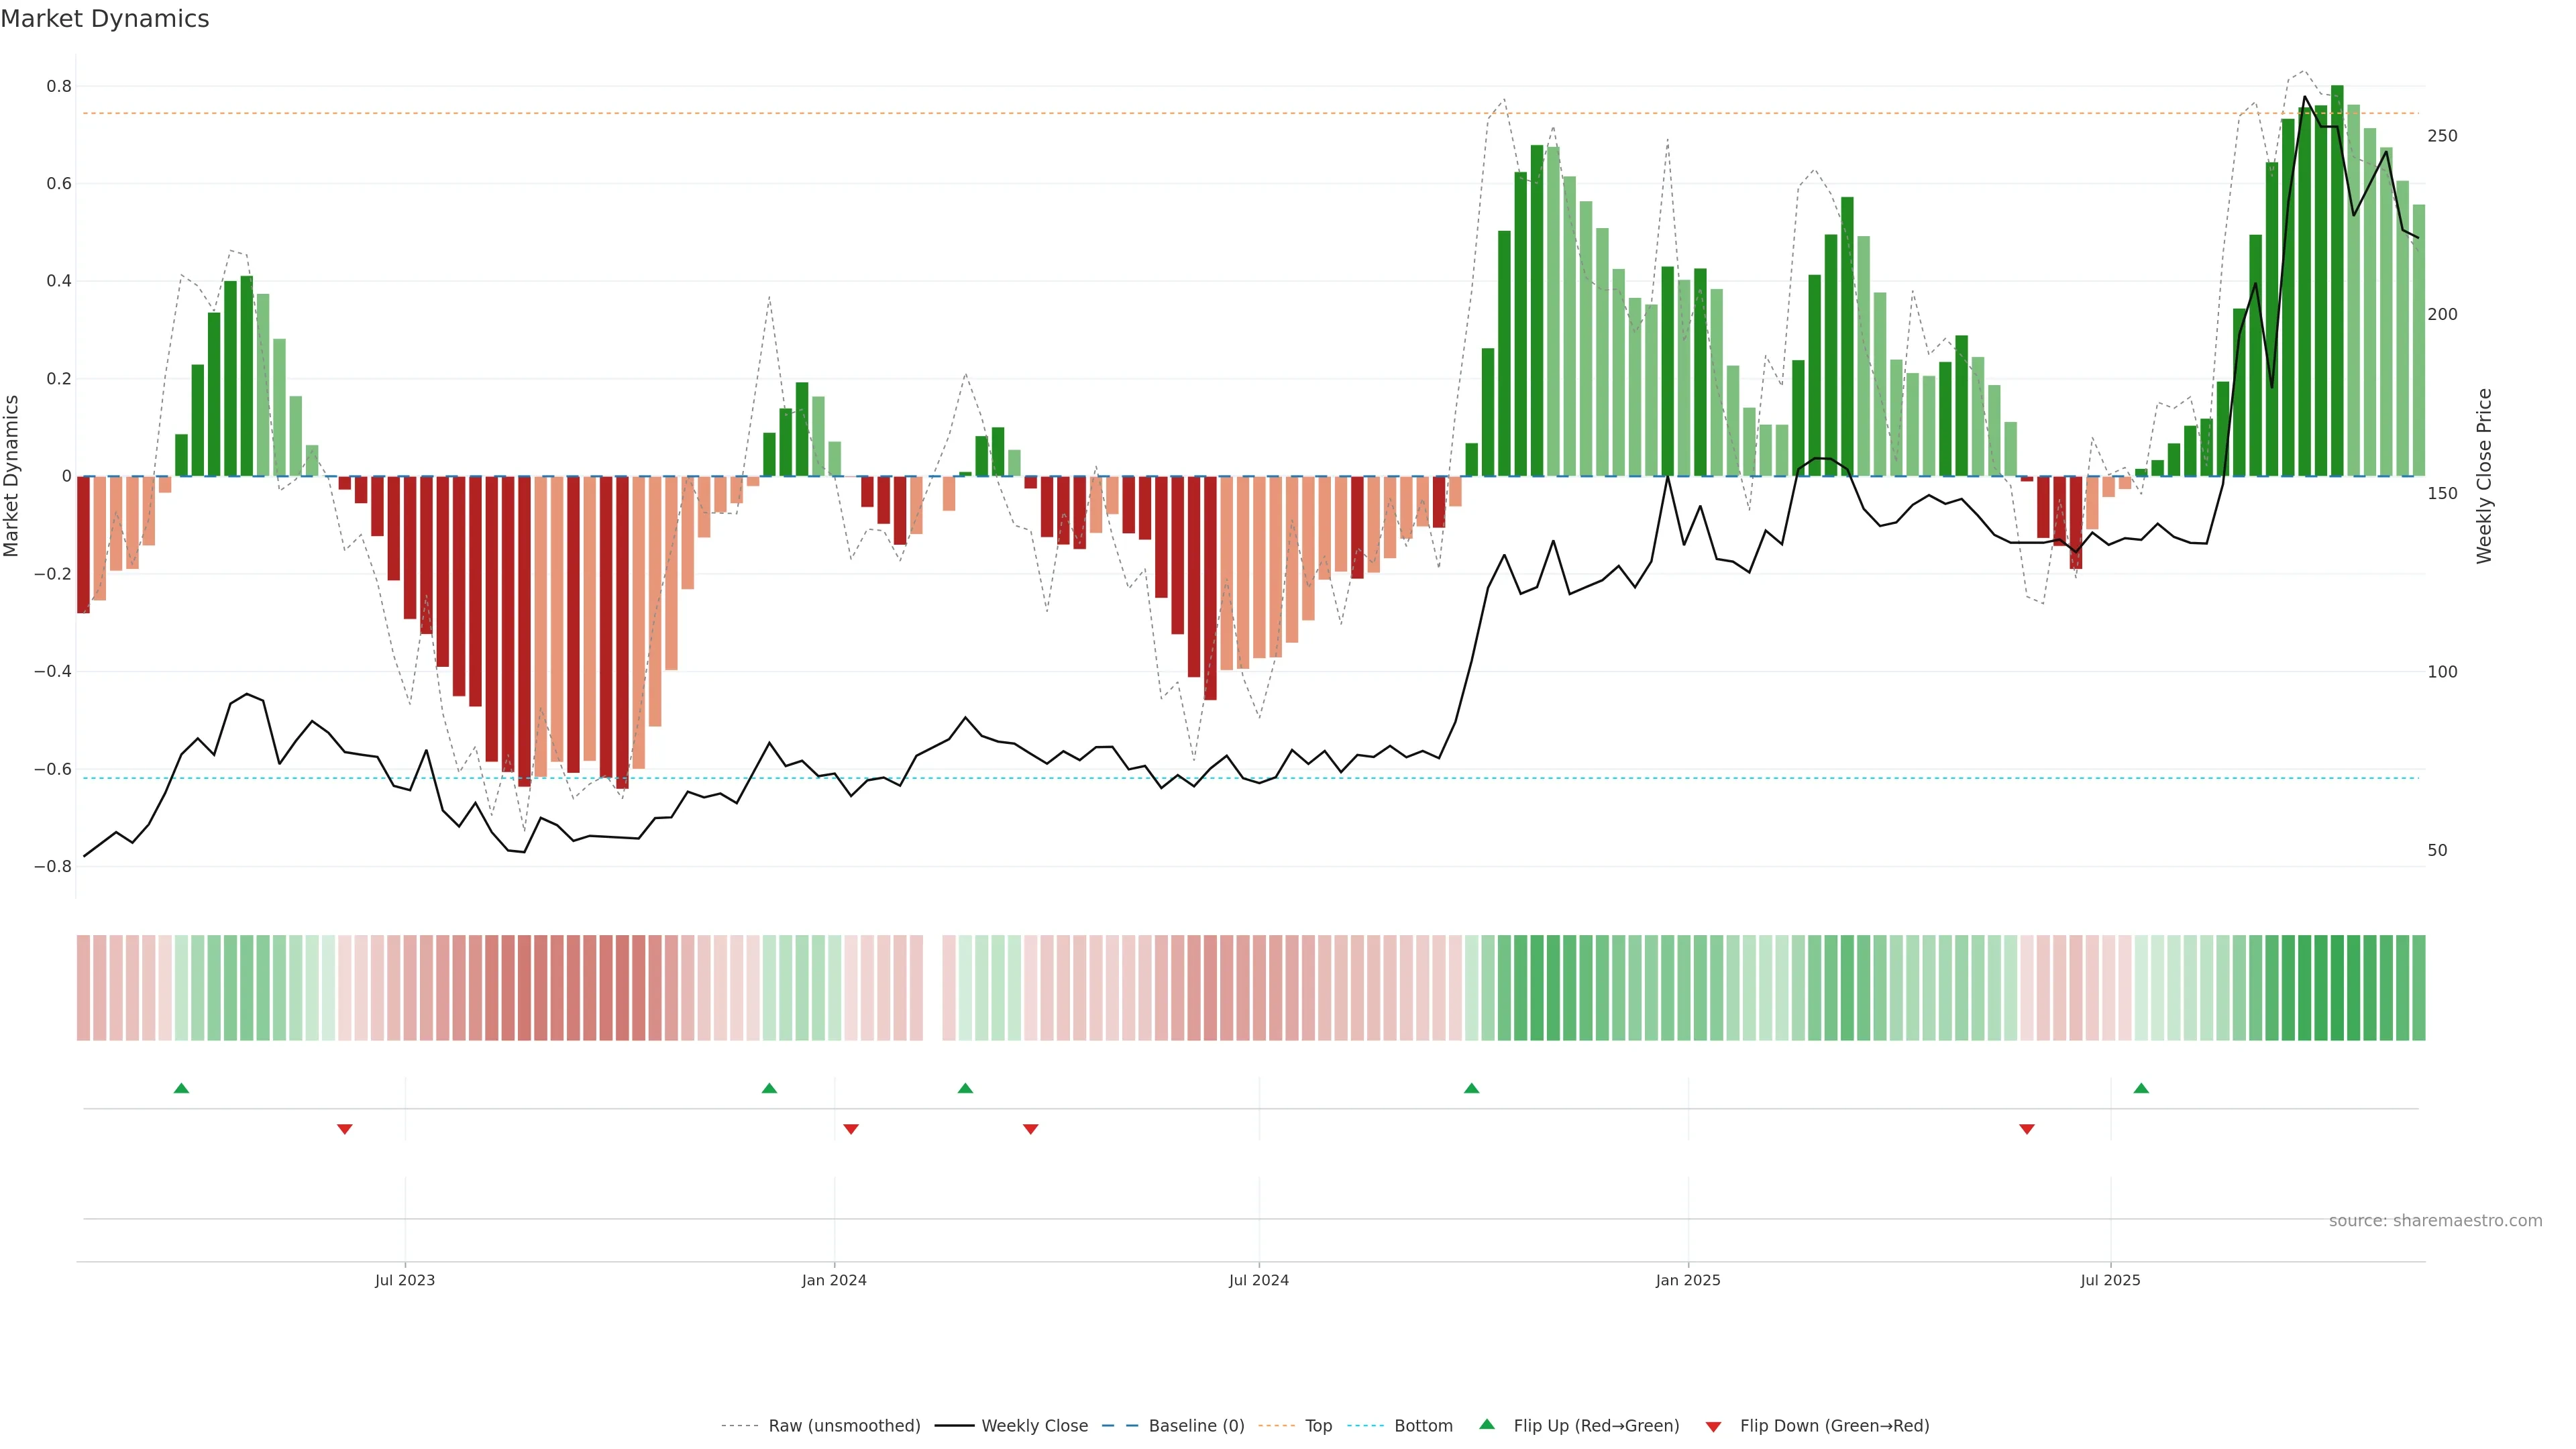Click the source: sharemaestro.com text

point(2435,1221)
